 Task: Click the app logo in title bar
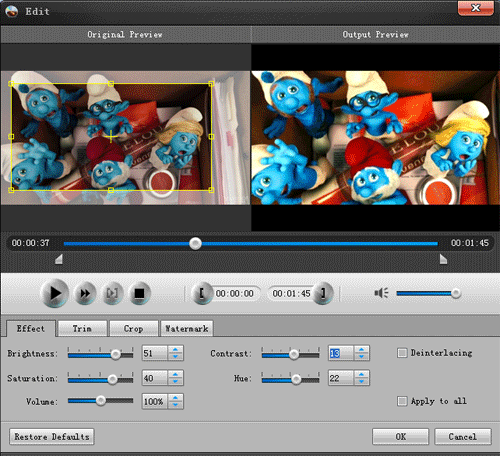point(12,11)
